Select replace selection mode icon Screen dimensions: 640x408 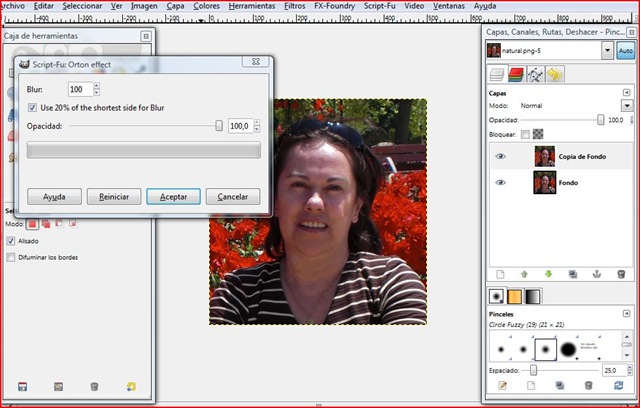point(32,224)
